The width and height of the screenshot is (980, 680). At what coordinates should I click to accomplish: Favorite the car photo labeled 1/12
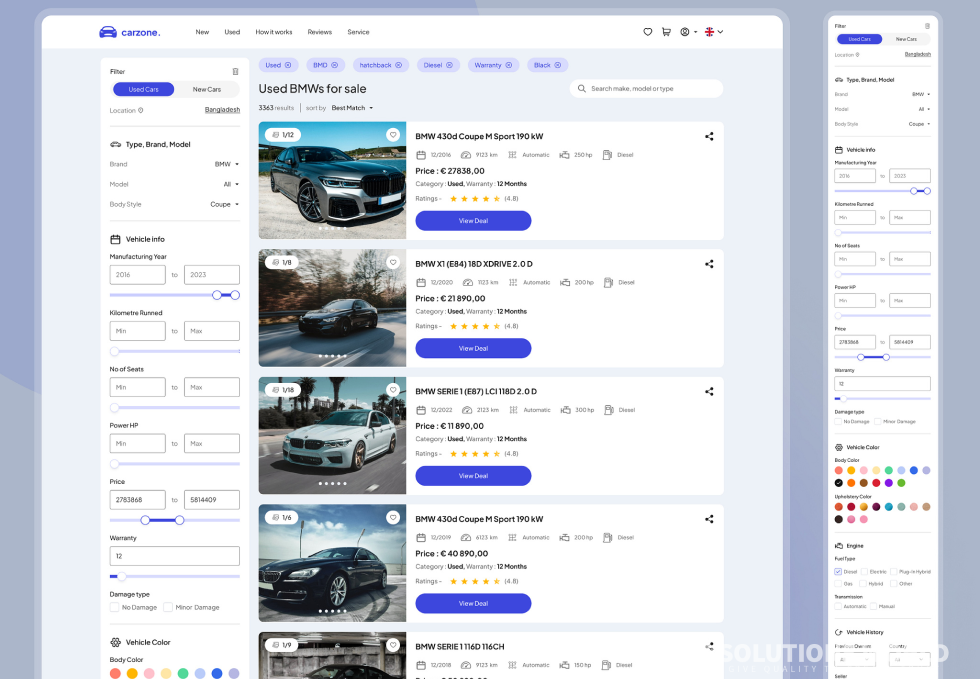(x=392, y=134)
